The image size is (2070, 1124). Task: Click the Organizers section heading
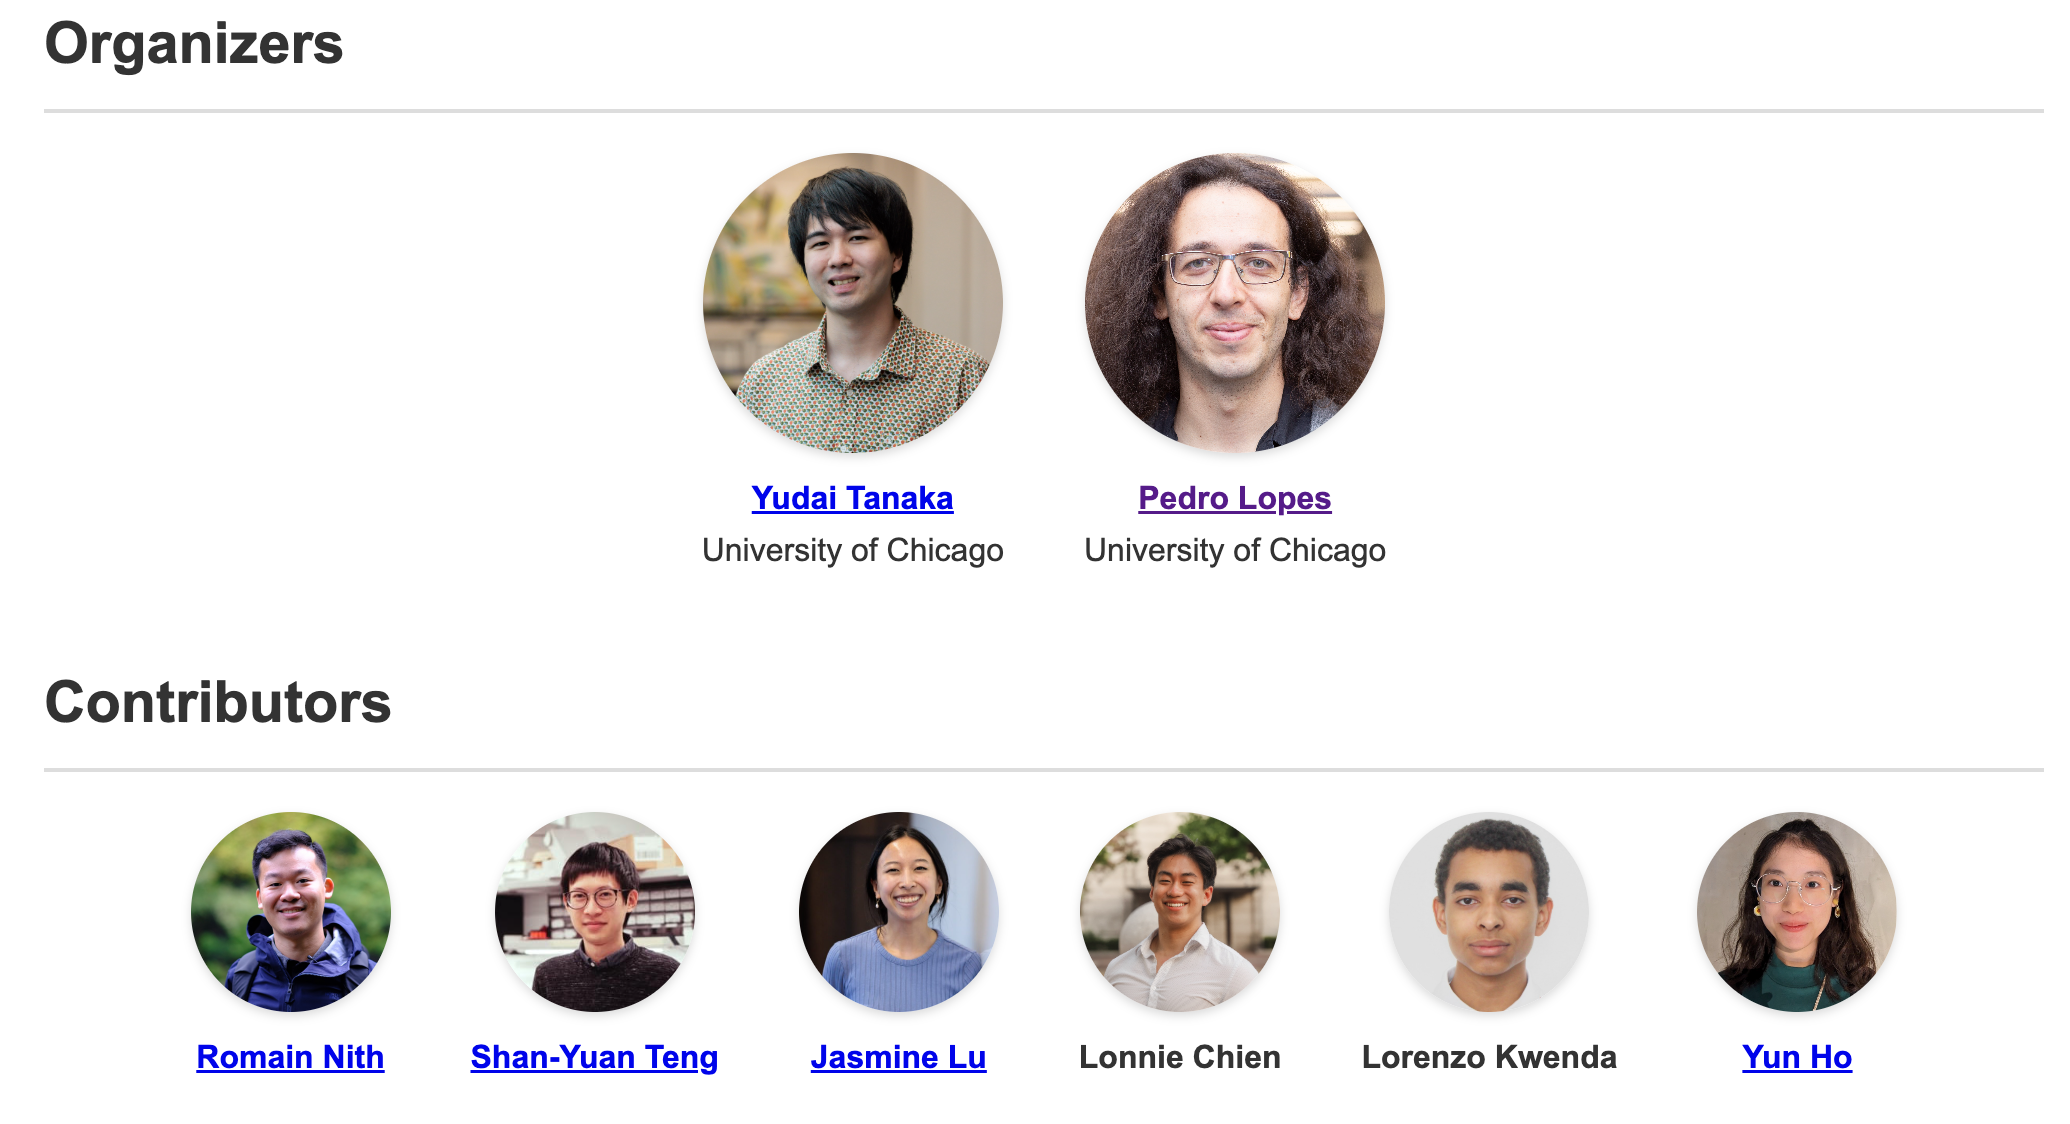pos(194,44)
